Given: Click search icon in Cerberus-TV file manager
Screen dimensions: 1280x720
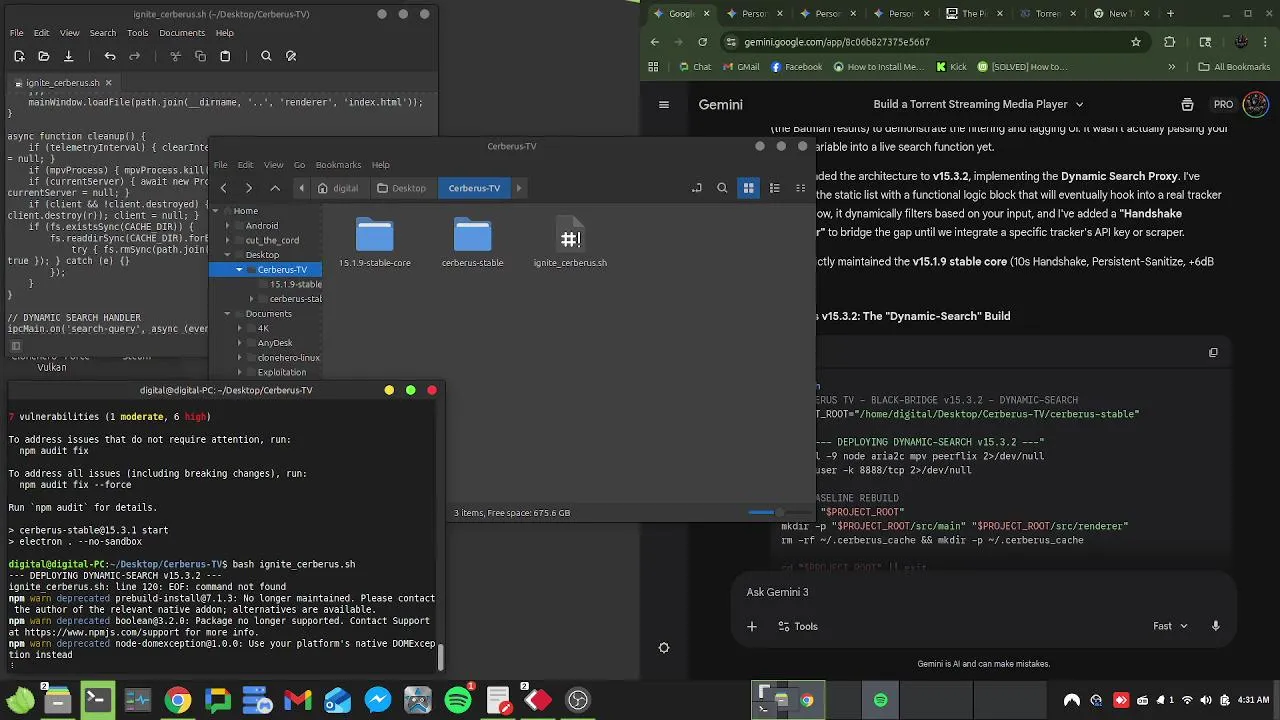Looking at the screenshot, I should click(722, 188).
